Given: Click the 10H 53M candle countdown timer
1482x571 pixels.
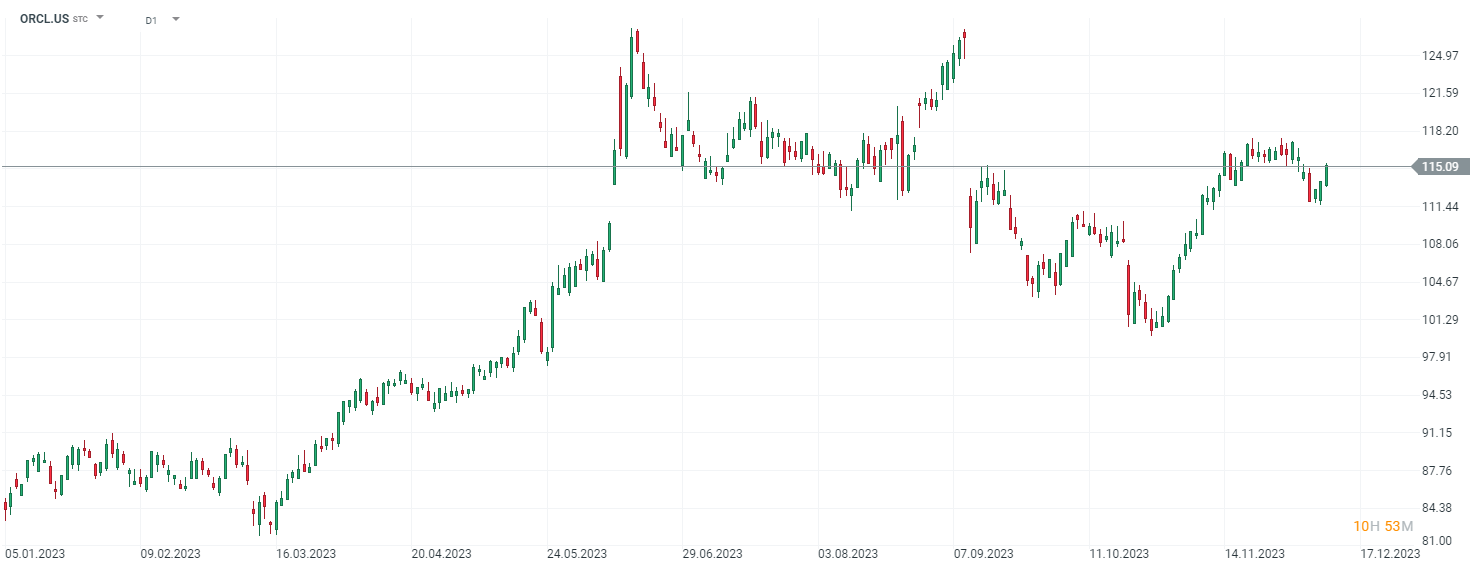Looking at the screenshot, I should pyautogui.click(x=1383, y=526).
